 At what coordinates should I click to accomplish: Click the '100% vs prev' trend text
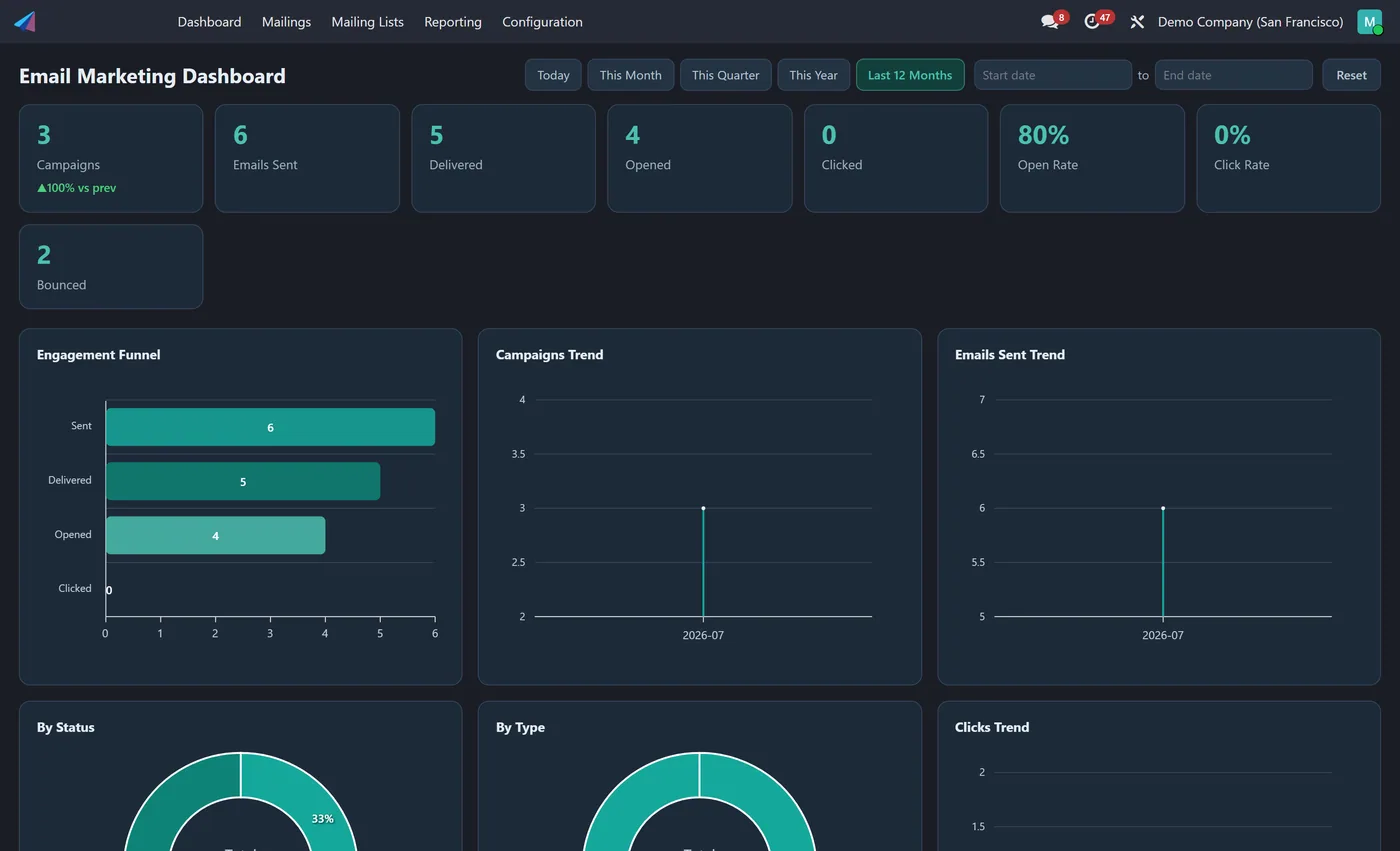[x=77, y=188]
